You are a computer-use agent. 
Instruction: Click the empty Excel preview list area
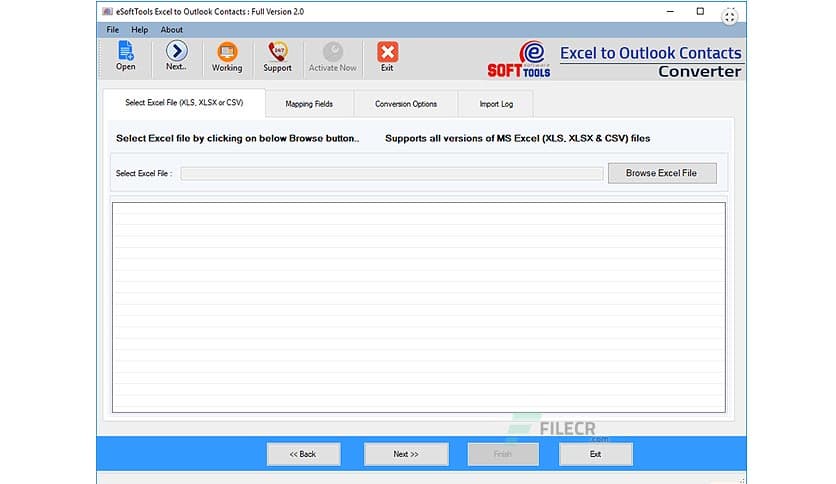pyautogui.click(x=419, y=307)
